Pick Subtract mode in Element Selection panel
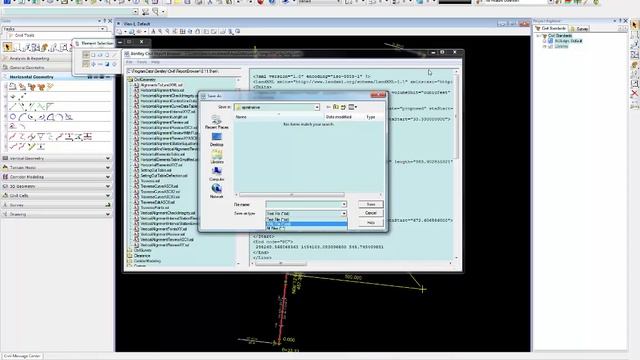The height and width of the screenshot is (360, 640). pyautogui.click(x=100, y=64)
